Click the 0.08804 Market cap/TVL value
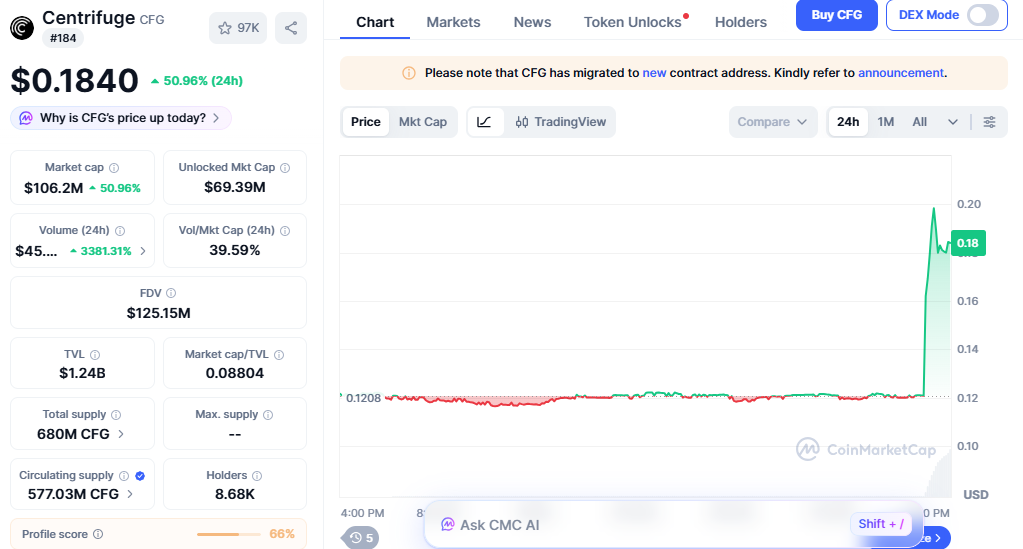The image size is (1023, 549). point(235,373)
